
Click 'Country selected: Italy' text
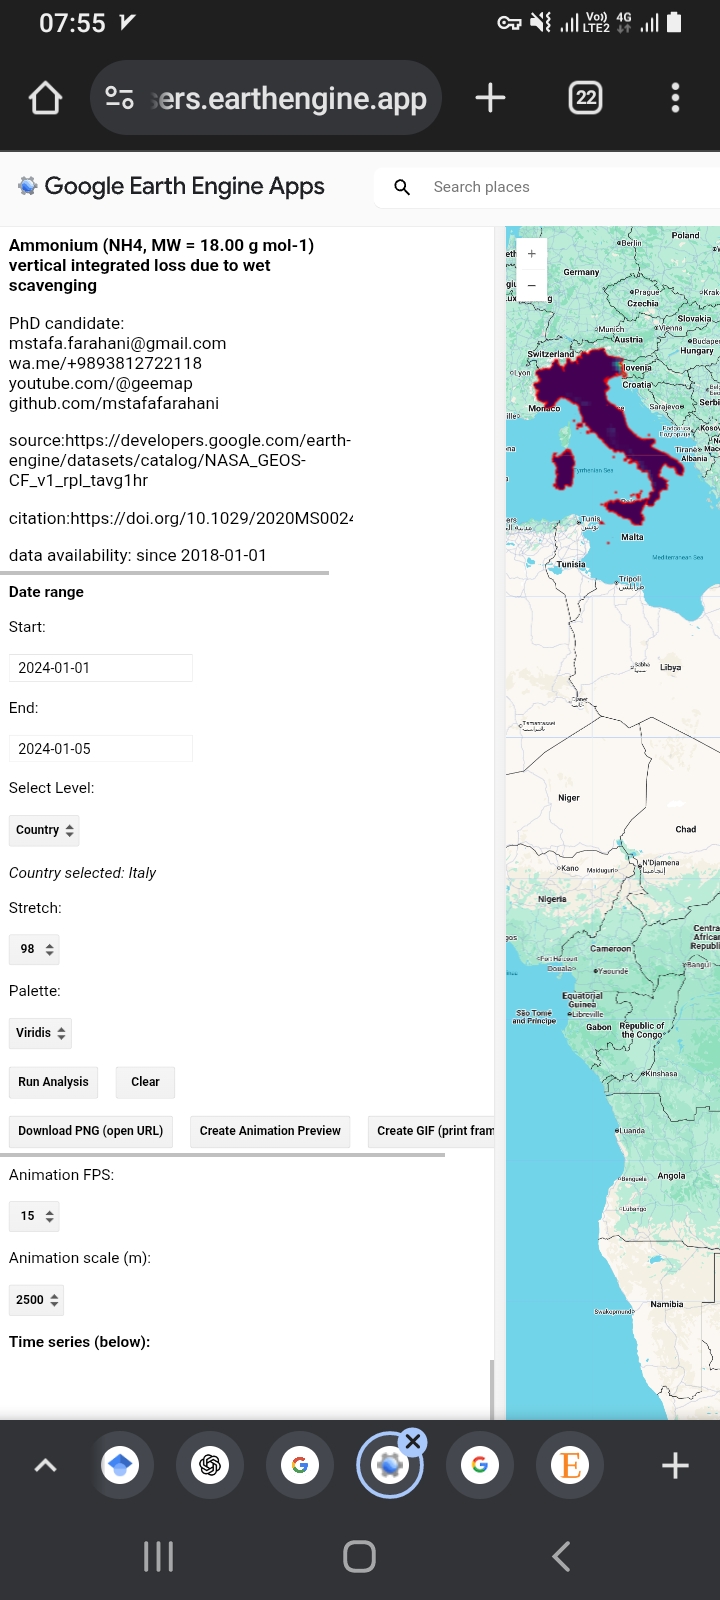[x=82, y=873]
